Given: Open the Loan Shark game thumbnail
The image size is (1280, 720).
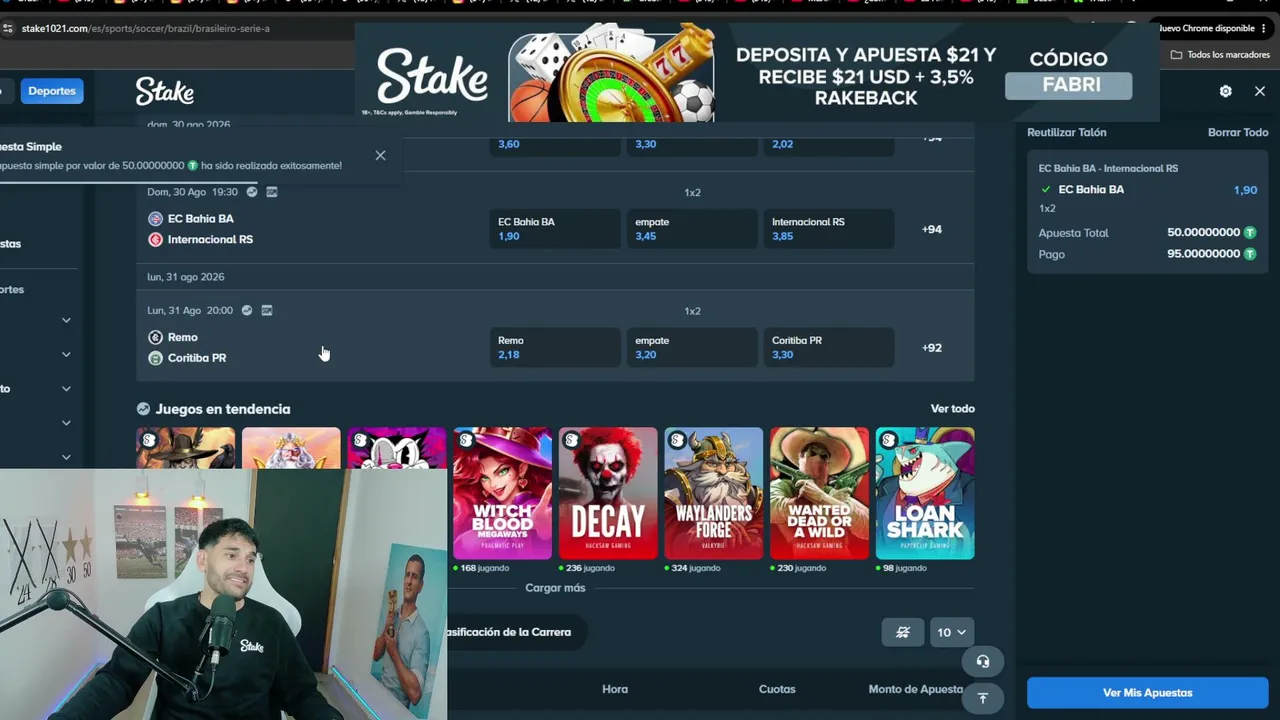Looking at the screenshot, I should coord(925,493).
